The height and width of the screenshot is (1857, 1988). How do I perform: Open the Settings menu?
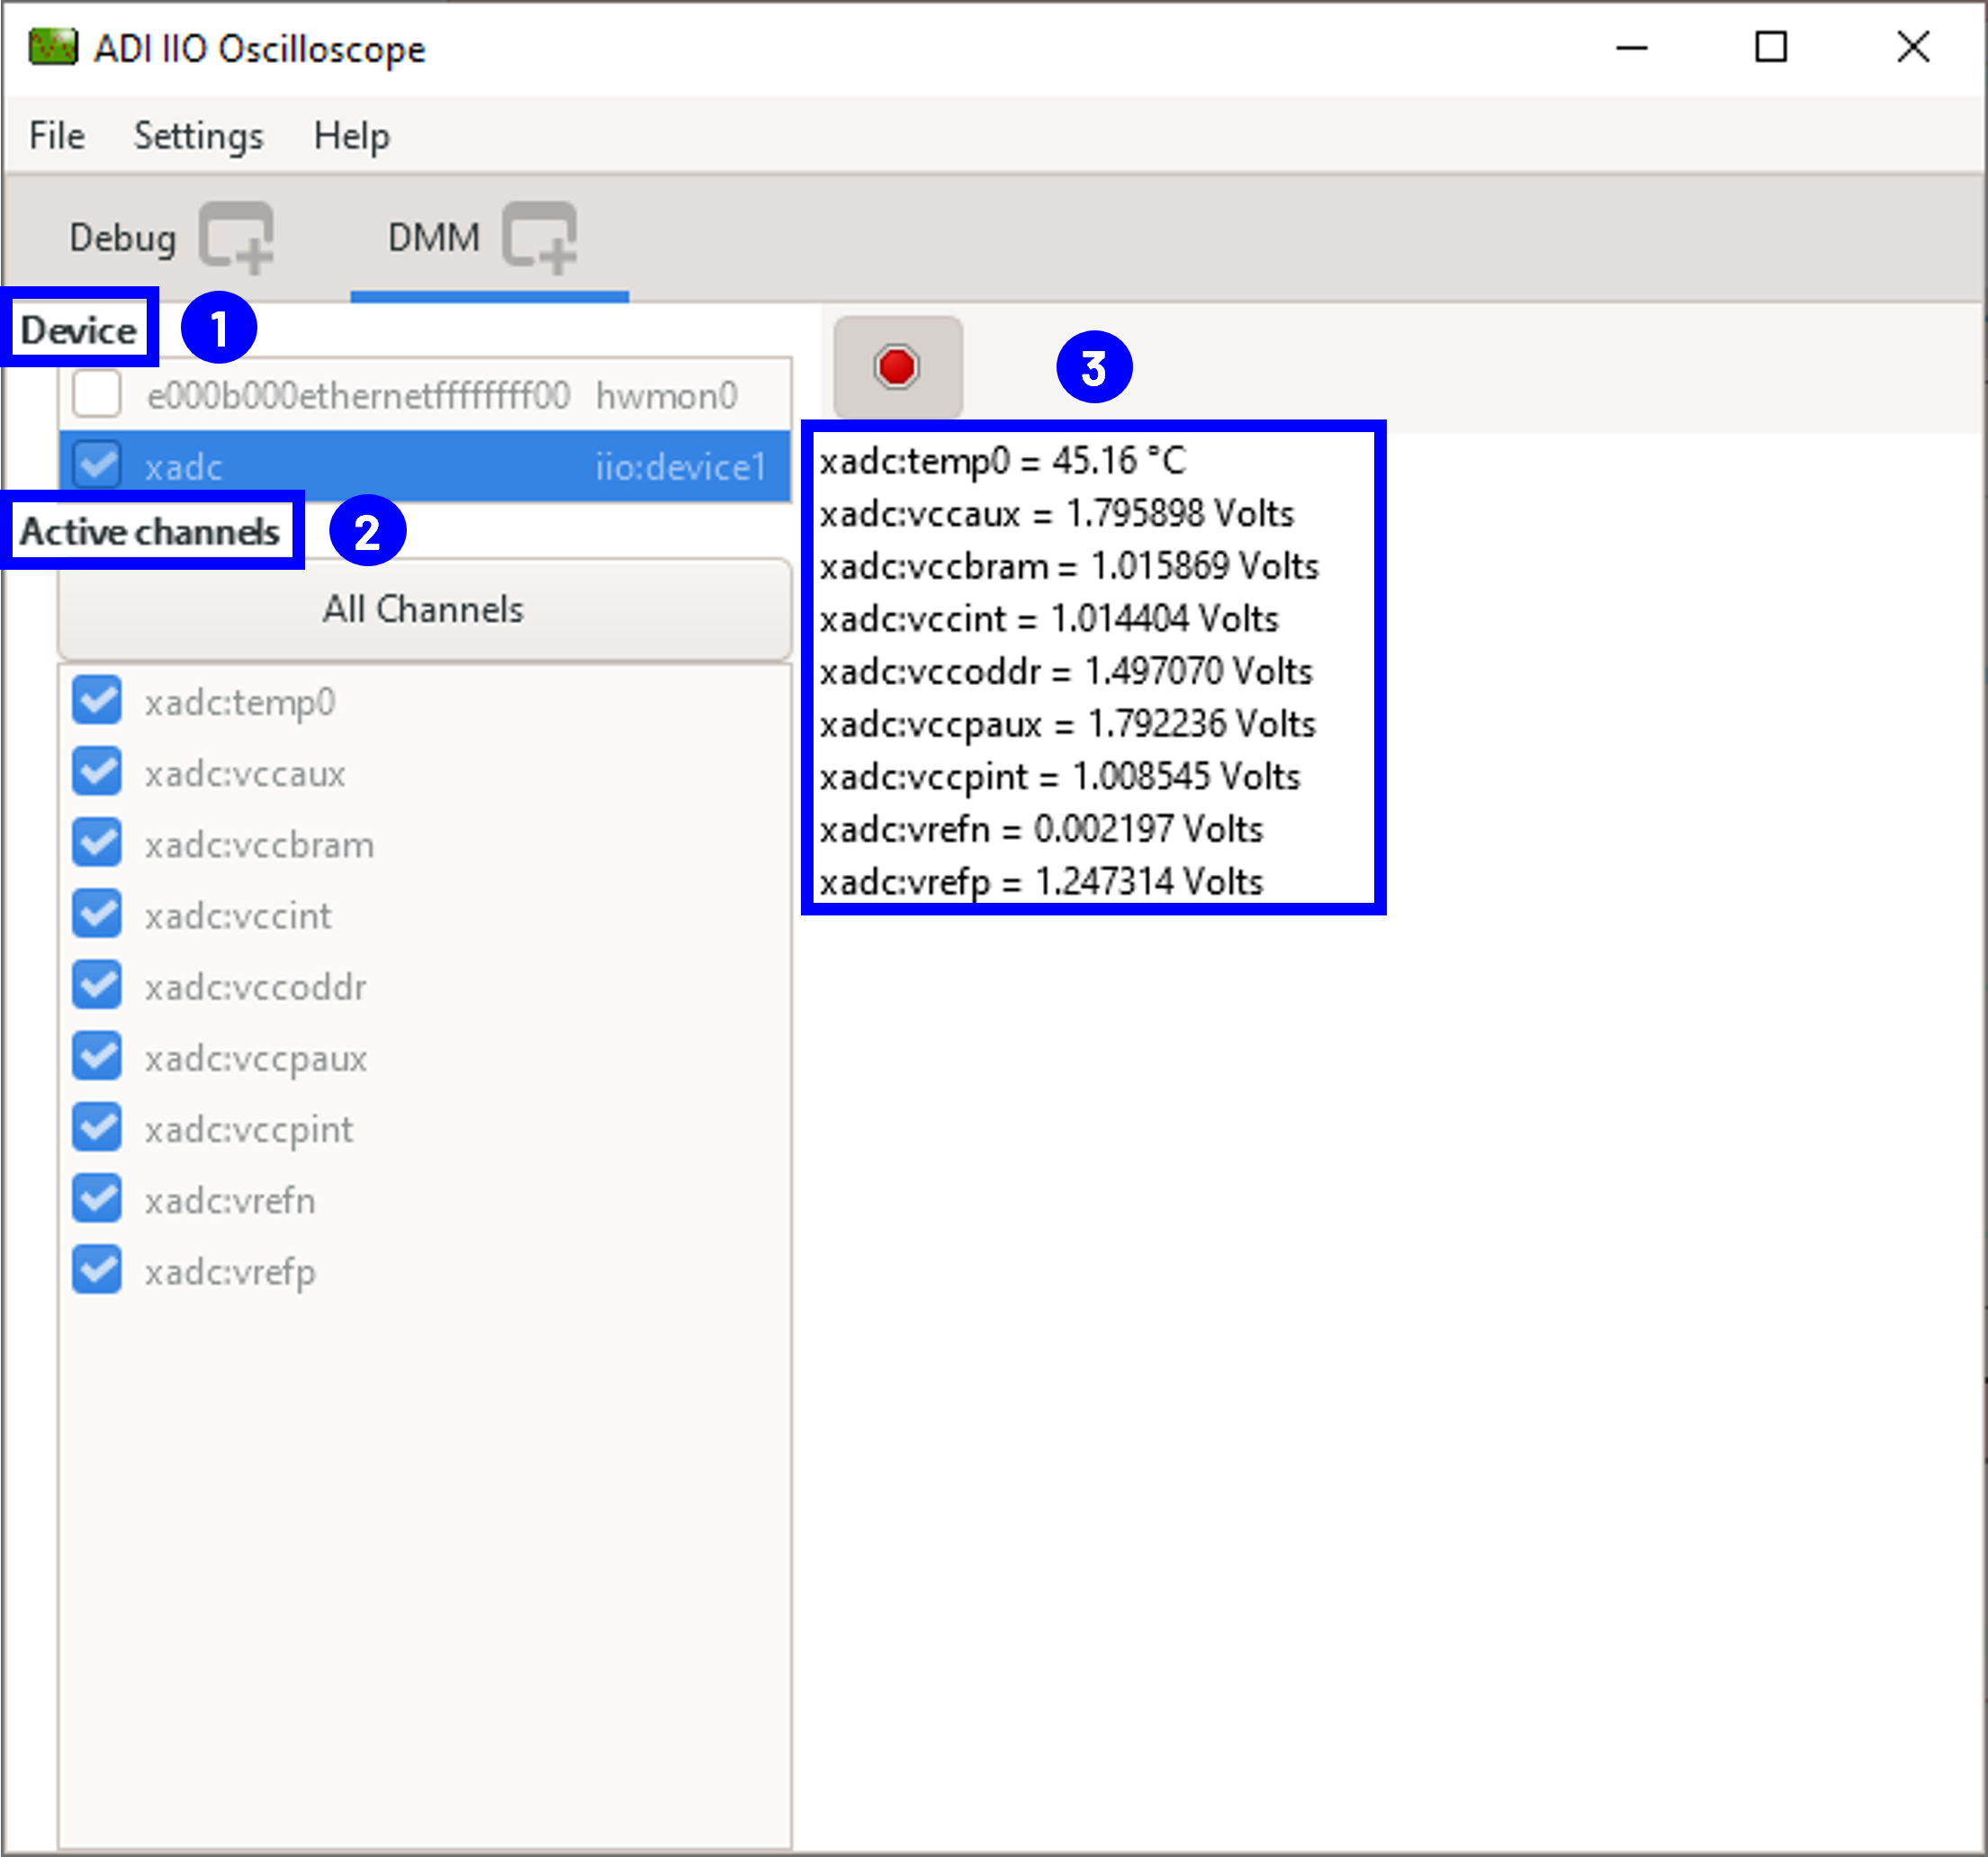coord(199,135)
